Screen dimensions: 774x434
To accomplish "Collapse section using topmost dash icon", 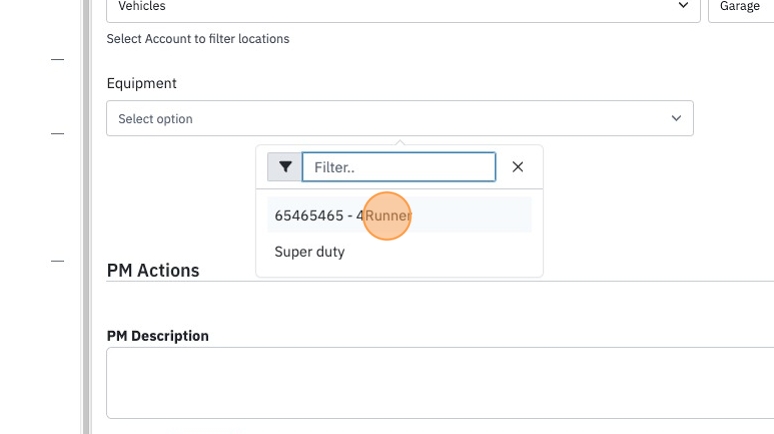I will [57, 59].
